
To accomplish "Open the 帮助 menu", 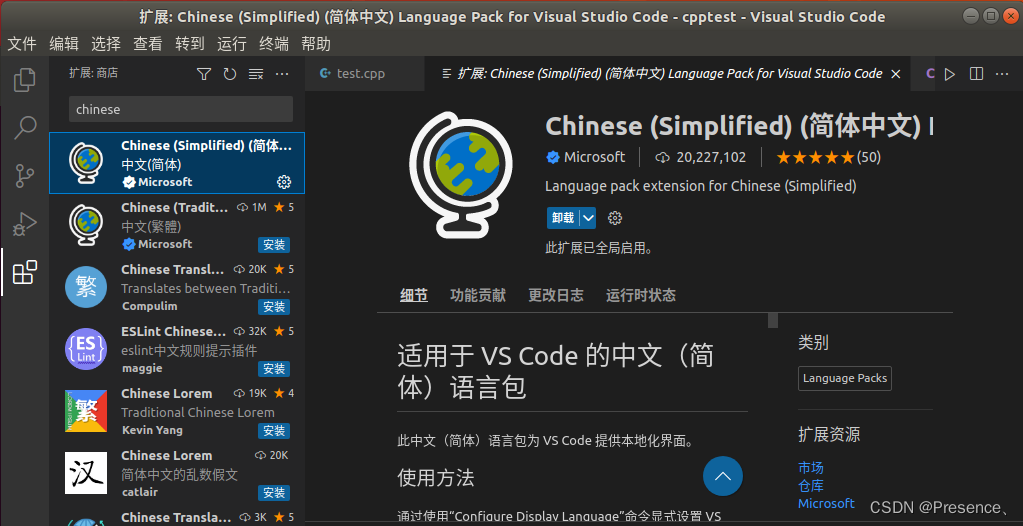I will [x=316, y=44].
